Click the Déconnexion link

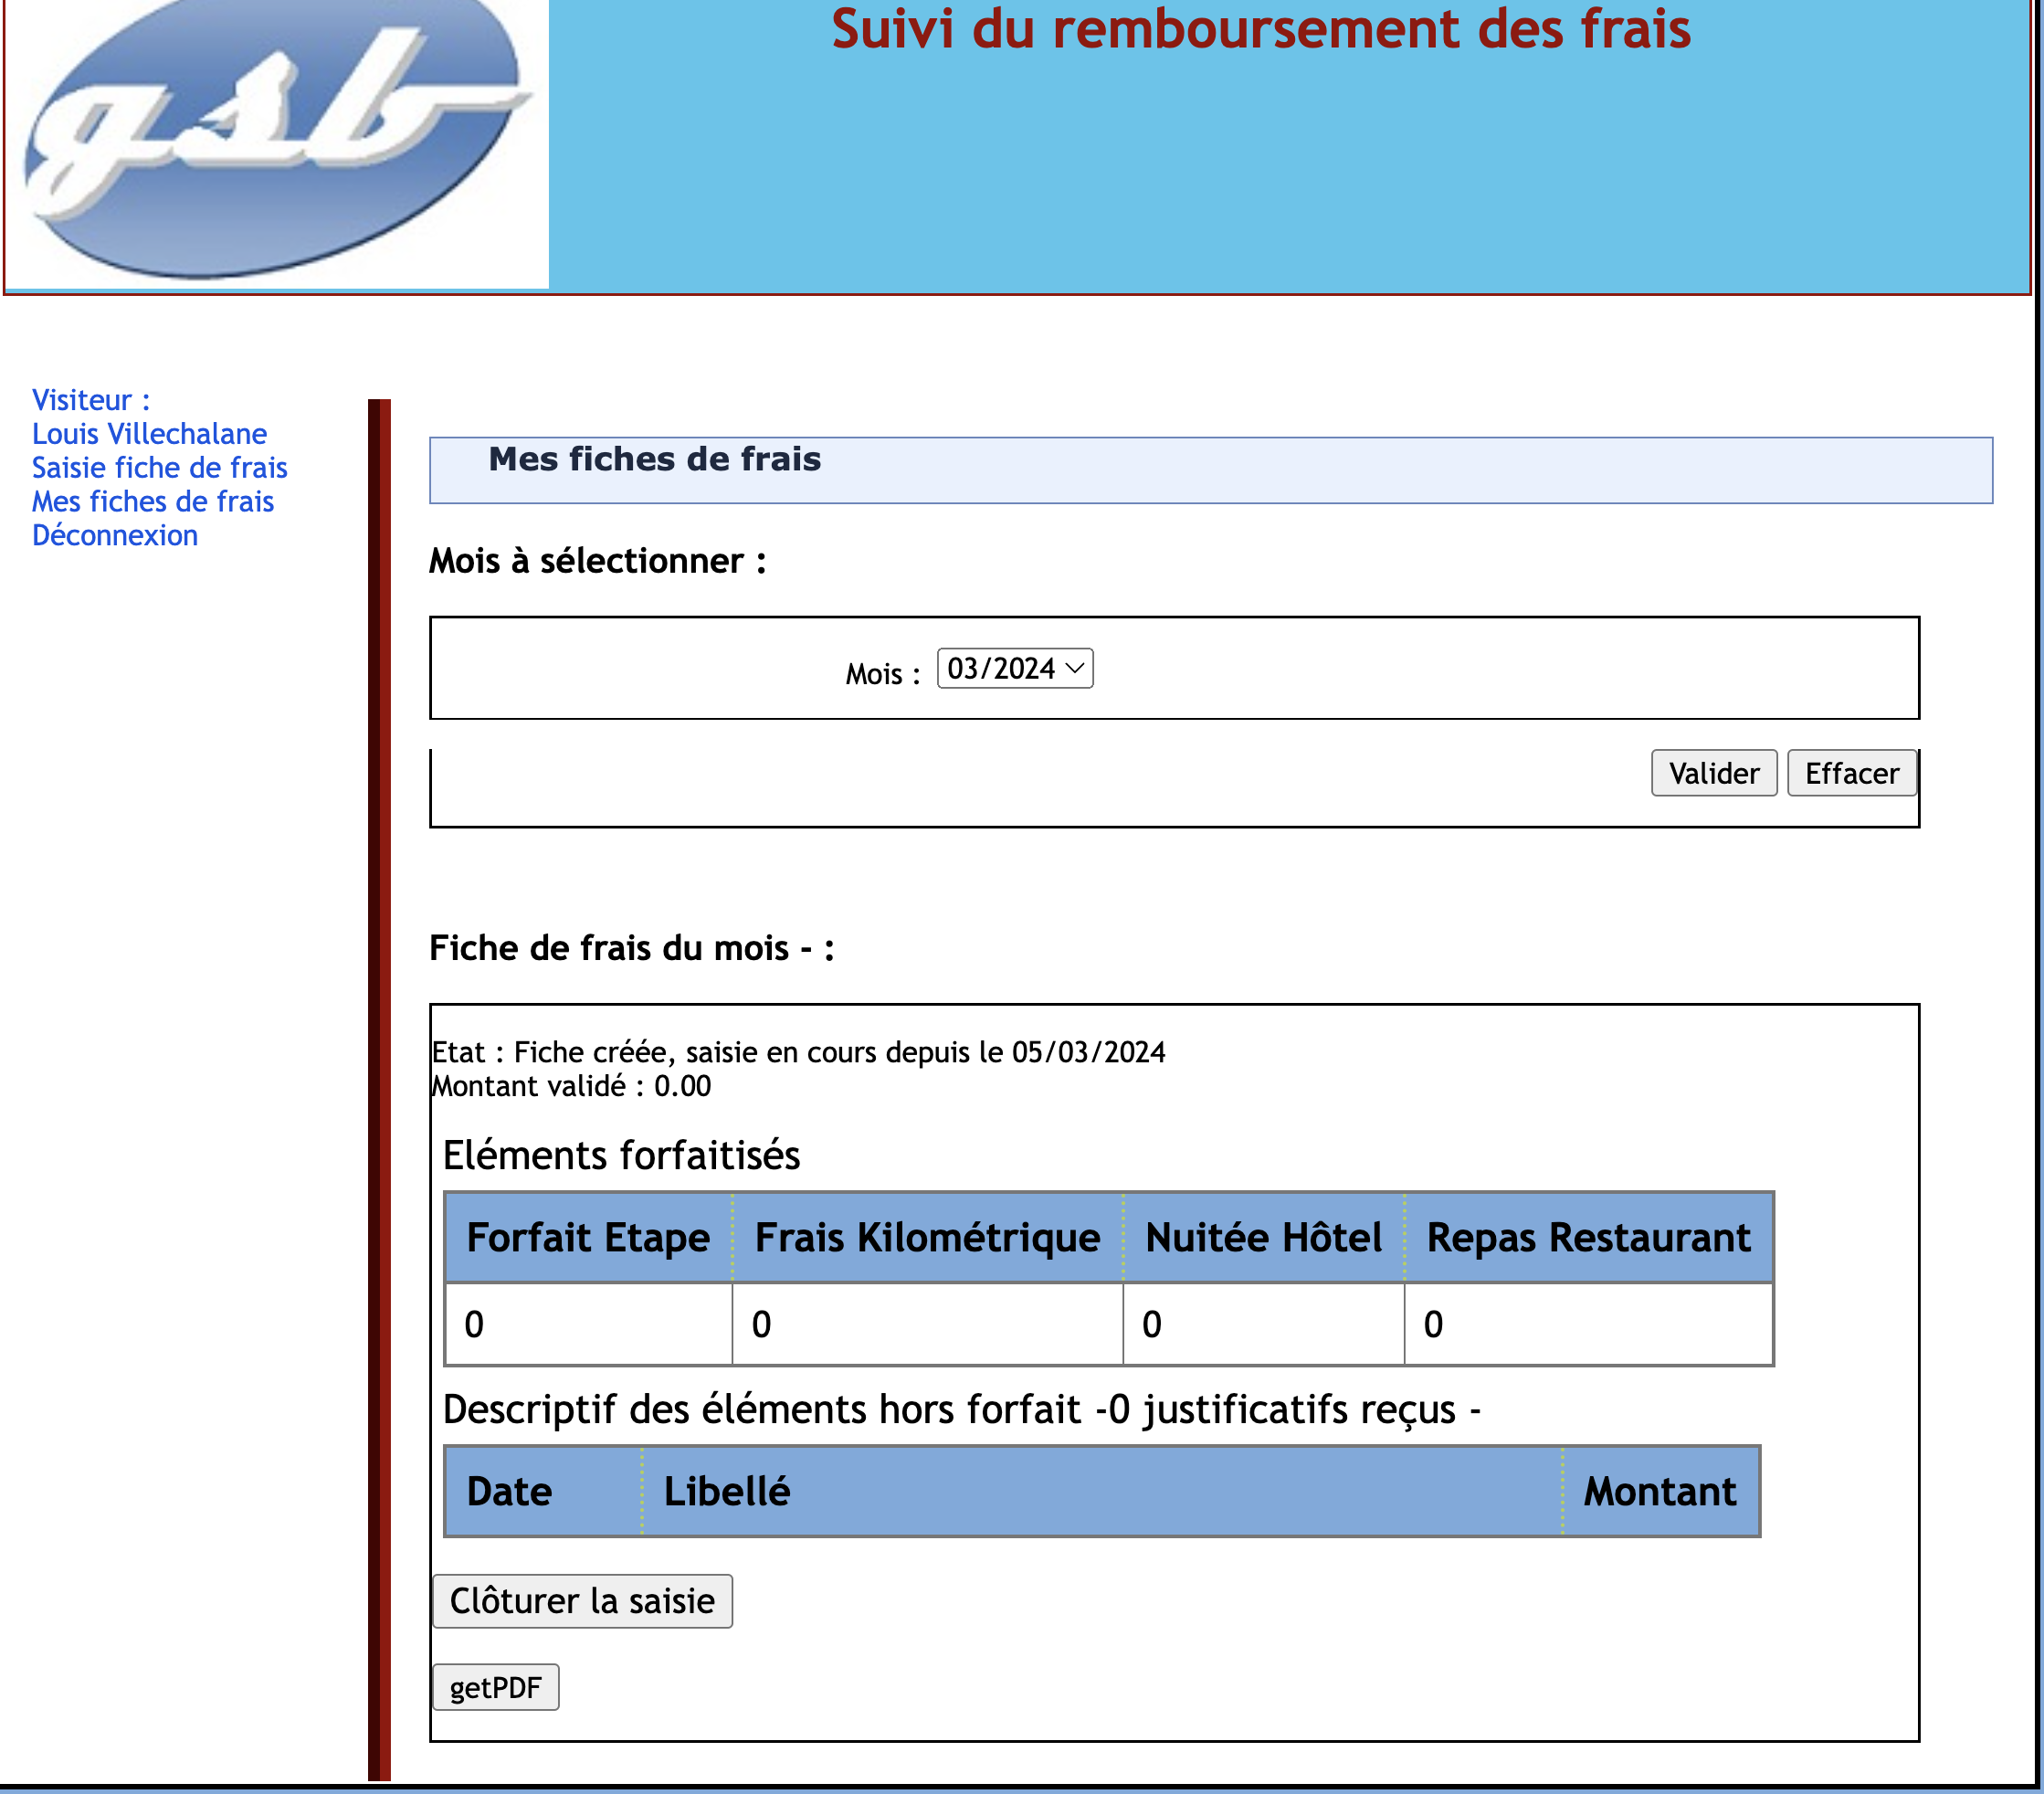[115, 535]
